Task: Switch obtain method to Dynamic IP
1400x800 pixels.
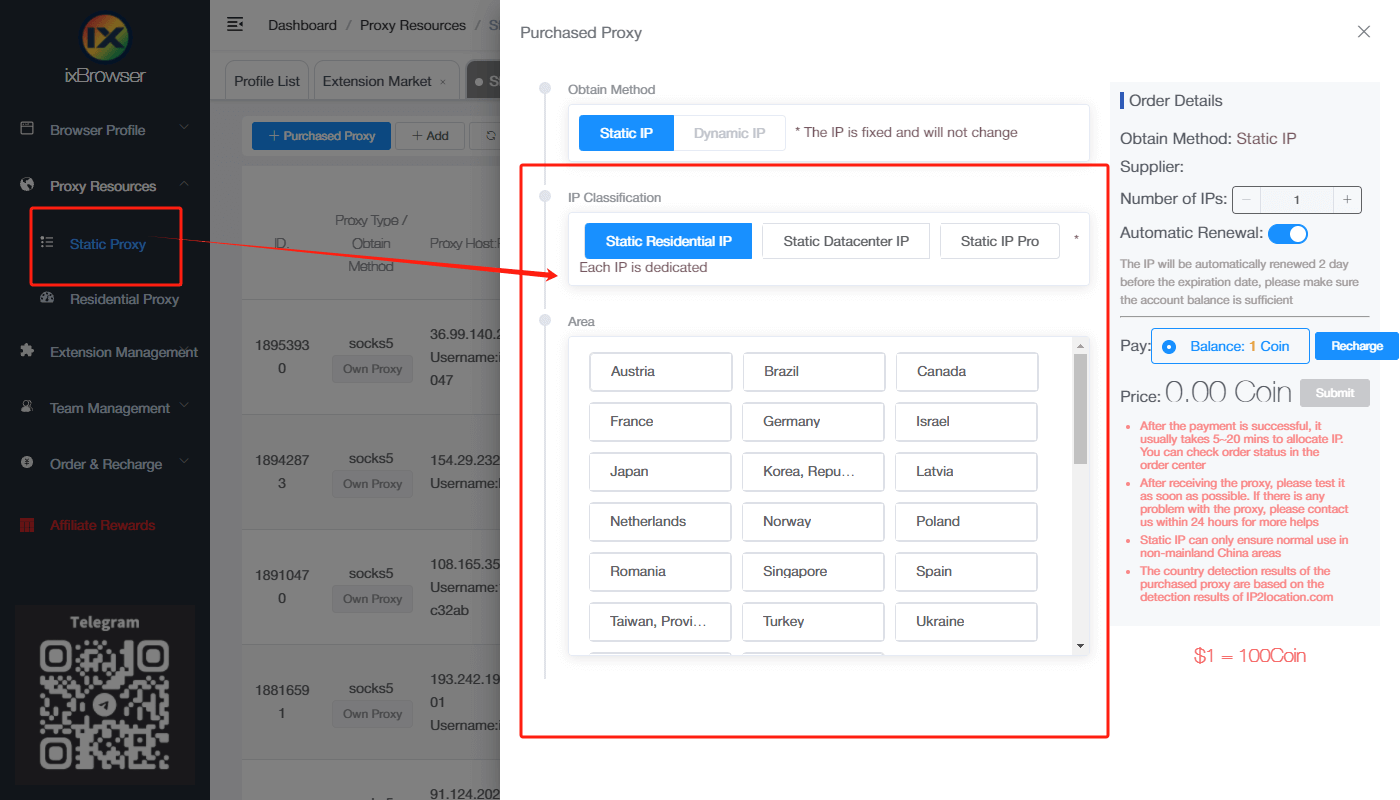Action: coord(729,131)
